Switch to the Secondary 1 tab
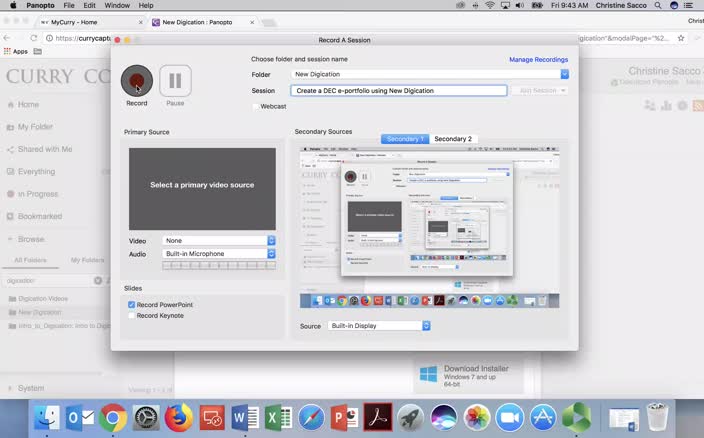The height and width of the screenshot is (438, 704). [405, 139]
